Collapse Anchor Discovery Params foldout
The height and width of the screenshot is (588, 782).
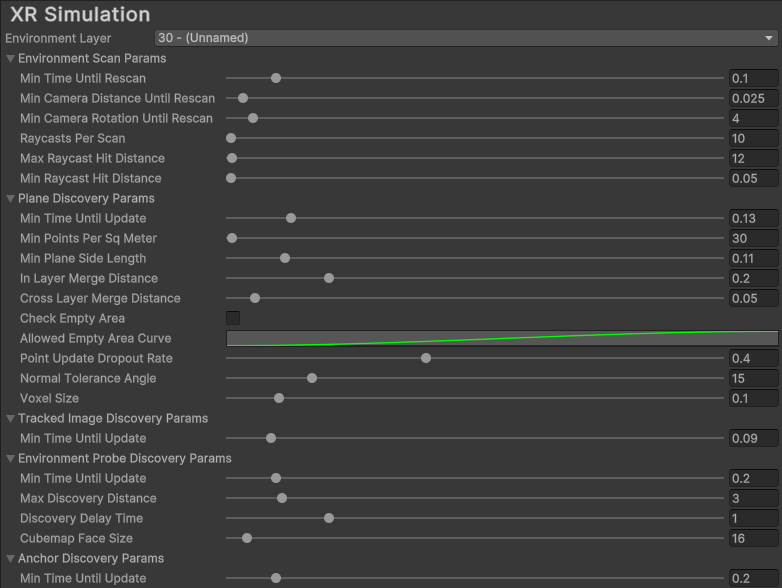tap(11, 558)
